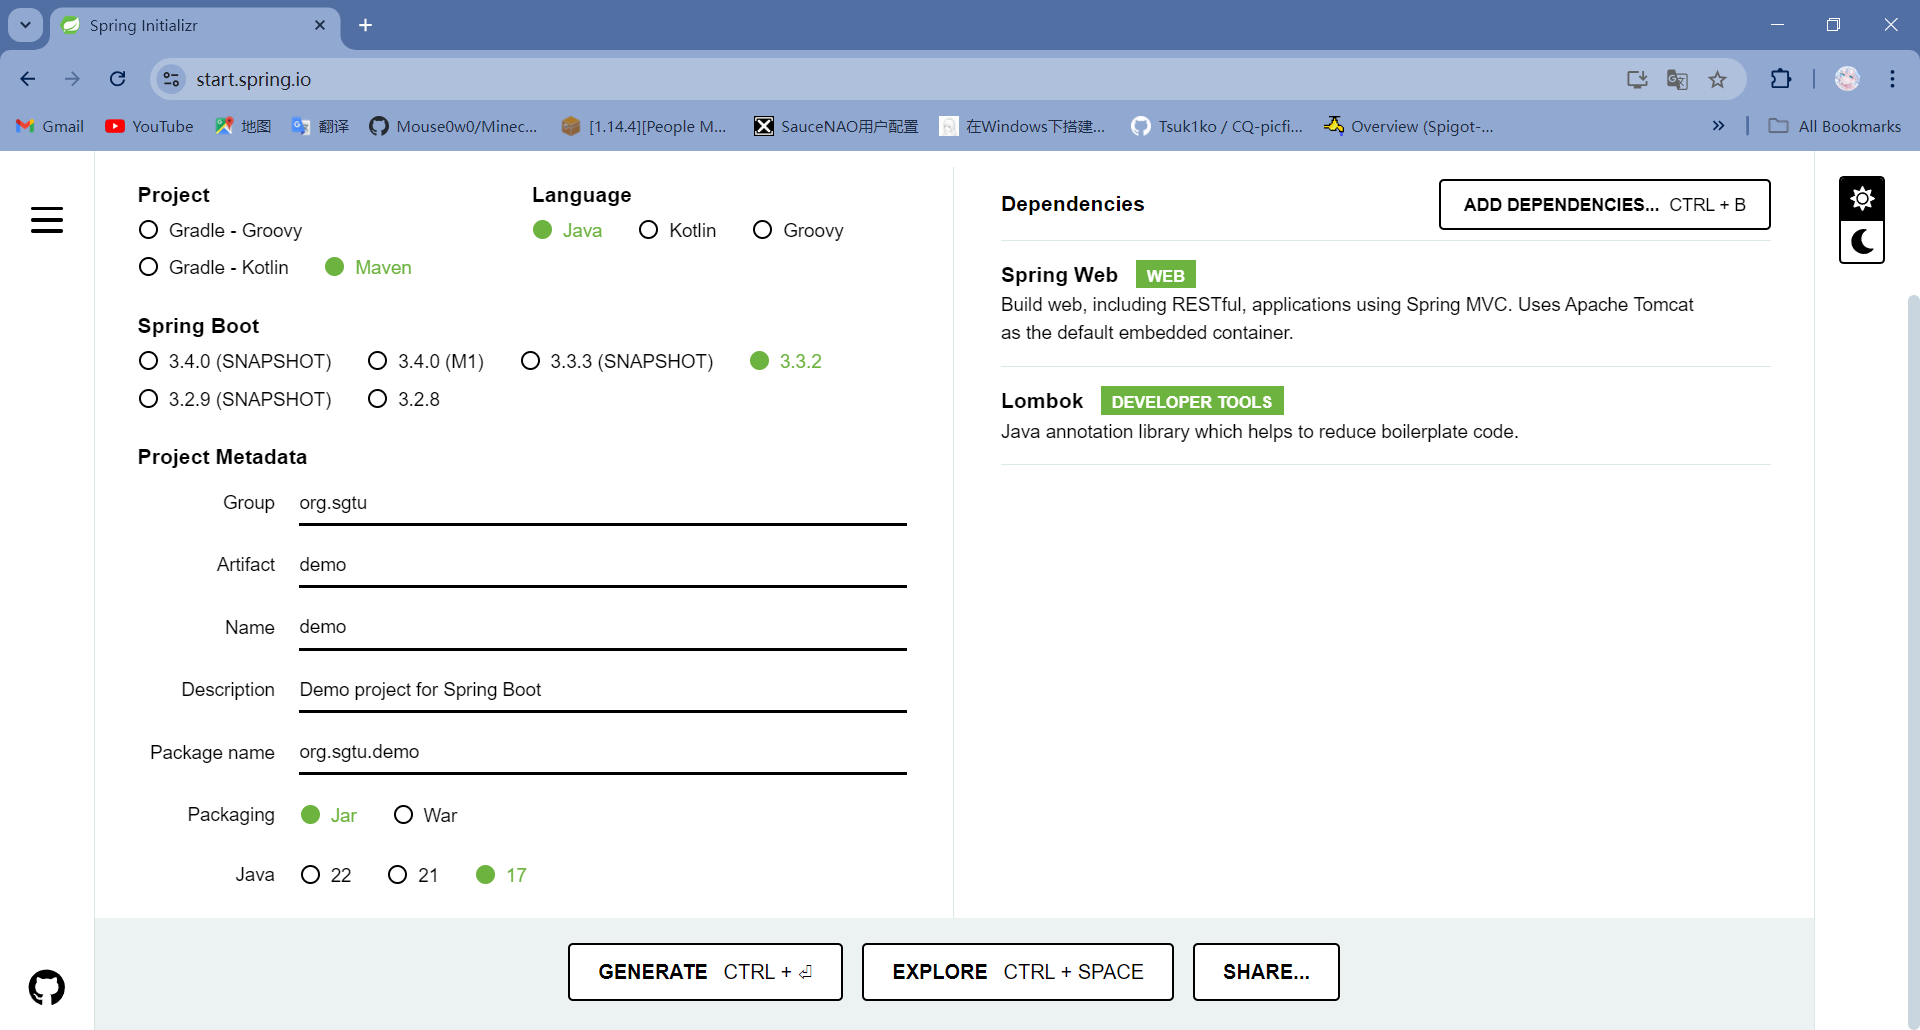The height and width of the screenshot is (1030, 1920).
Task: Open the Extensions puzzle icon
Action: click(x=1781, y=79)
